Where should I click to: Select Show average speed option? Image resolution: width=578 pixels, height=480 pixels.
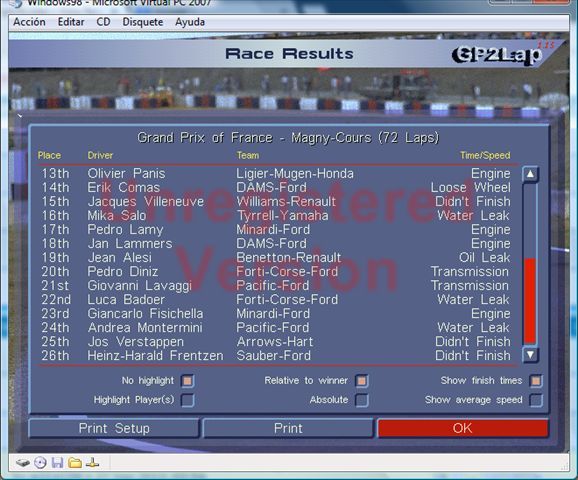(x=536, y=400)
